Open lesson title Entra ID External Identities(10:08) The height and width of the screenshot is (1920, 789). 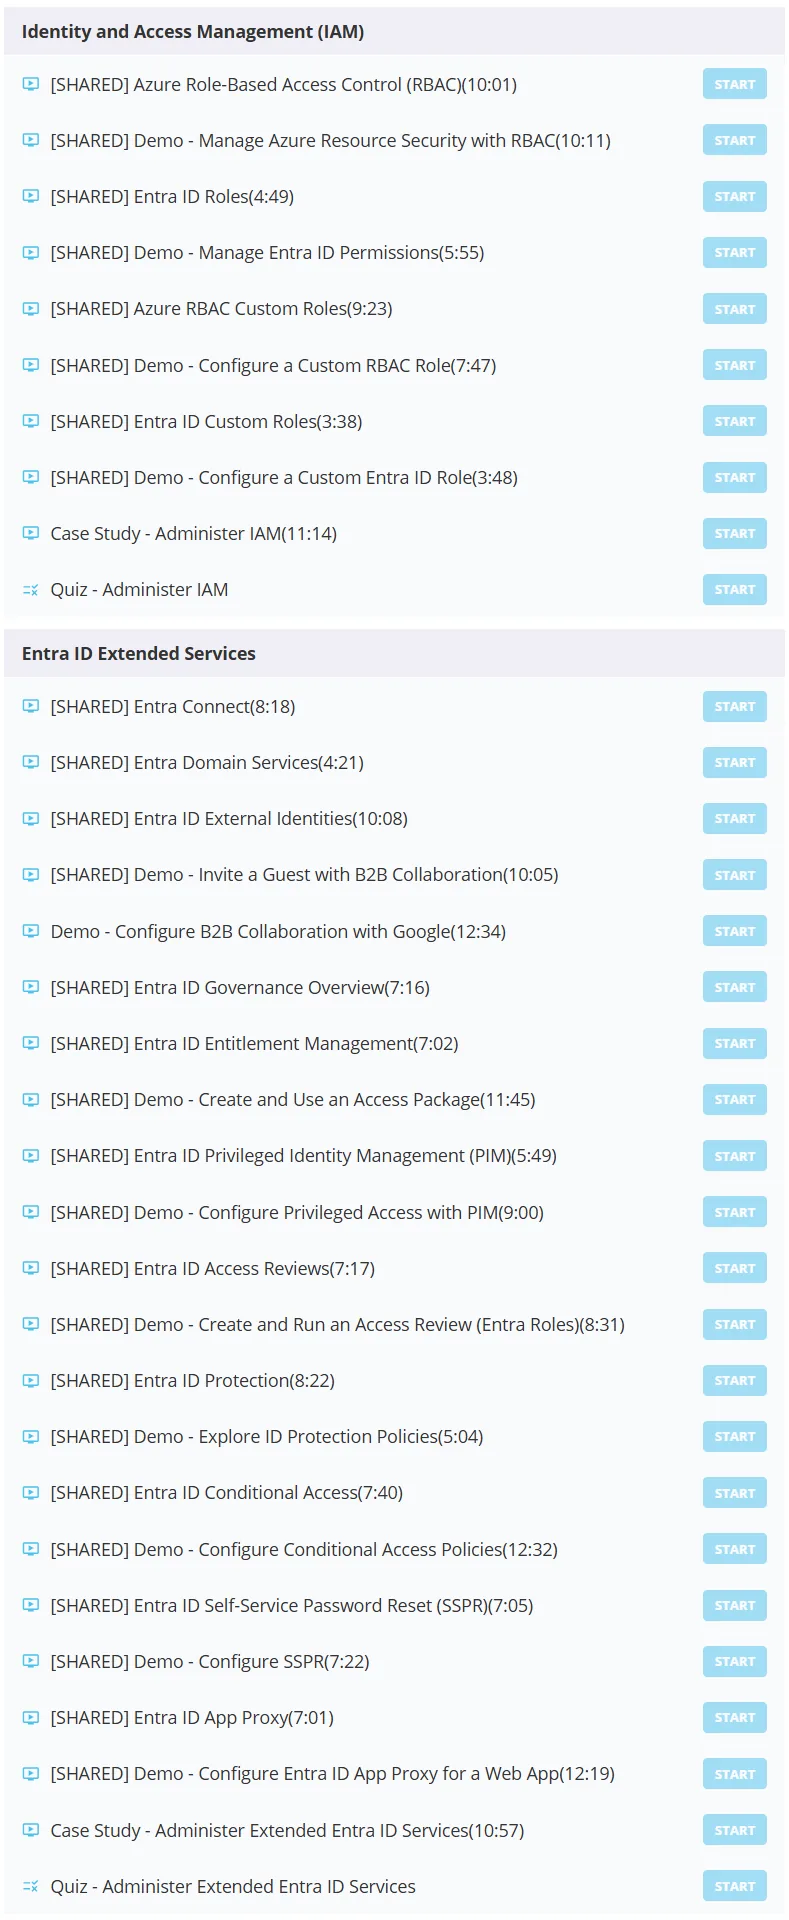pos(229,818)
